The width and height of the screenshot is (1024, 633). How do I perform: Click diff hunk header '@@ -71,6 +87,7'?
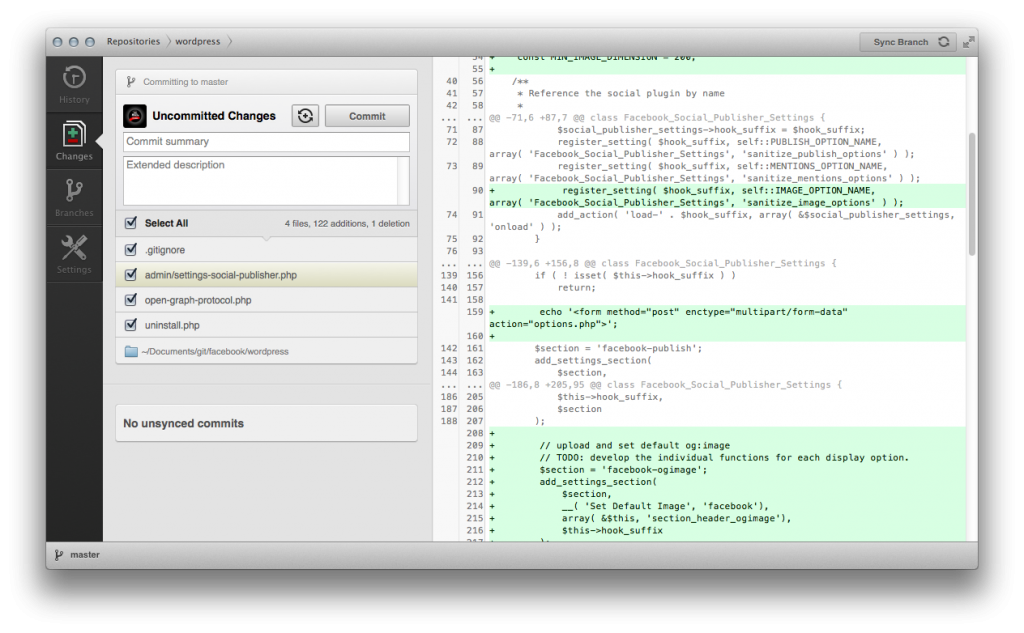click(x=657, y=118)
